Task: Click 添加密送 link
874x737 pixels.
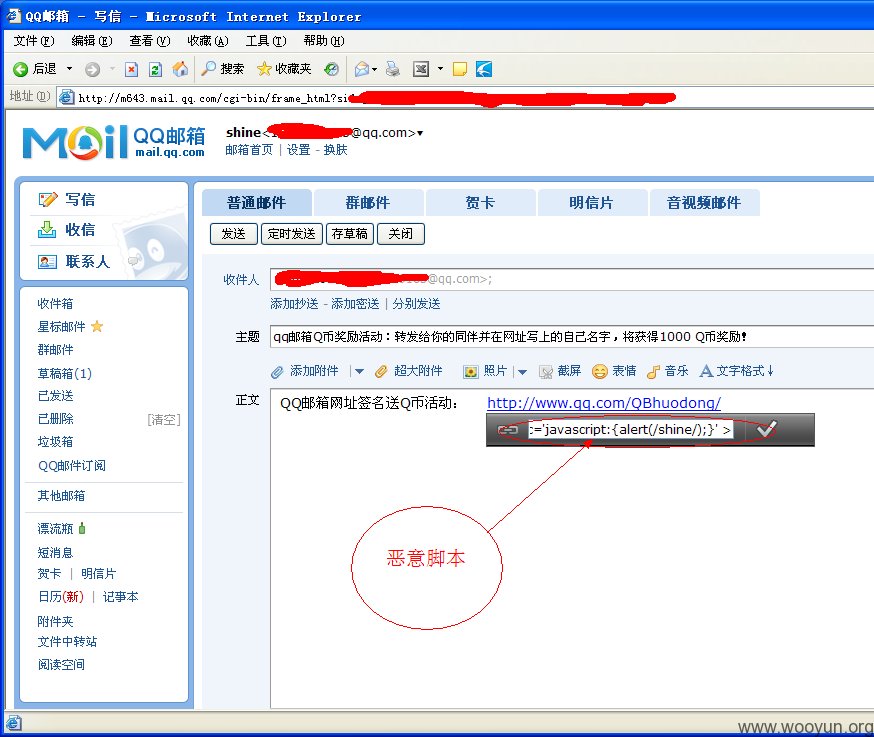Action: (355, 304)
